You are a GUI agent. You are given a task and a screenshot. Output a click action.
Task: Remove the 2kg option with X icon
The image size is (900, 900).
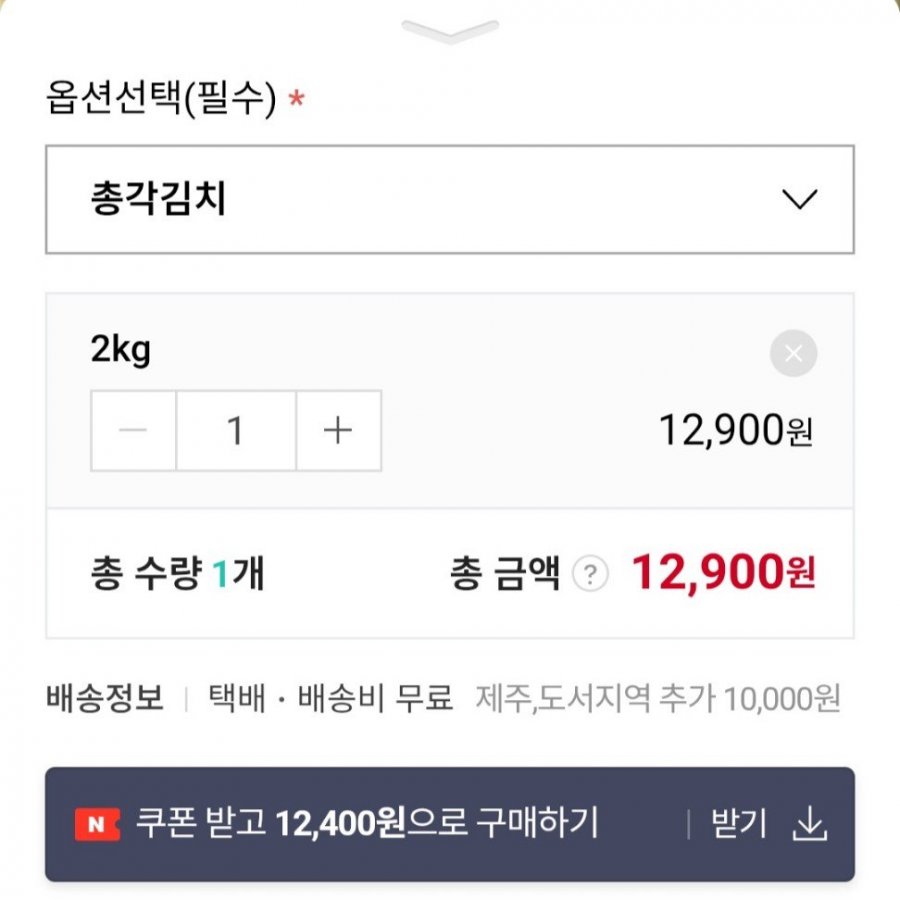point(793,354)
